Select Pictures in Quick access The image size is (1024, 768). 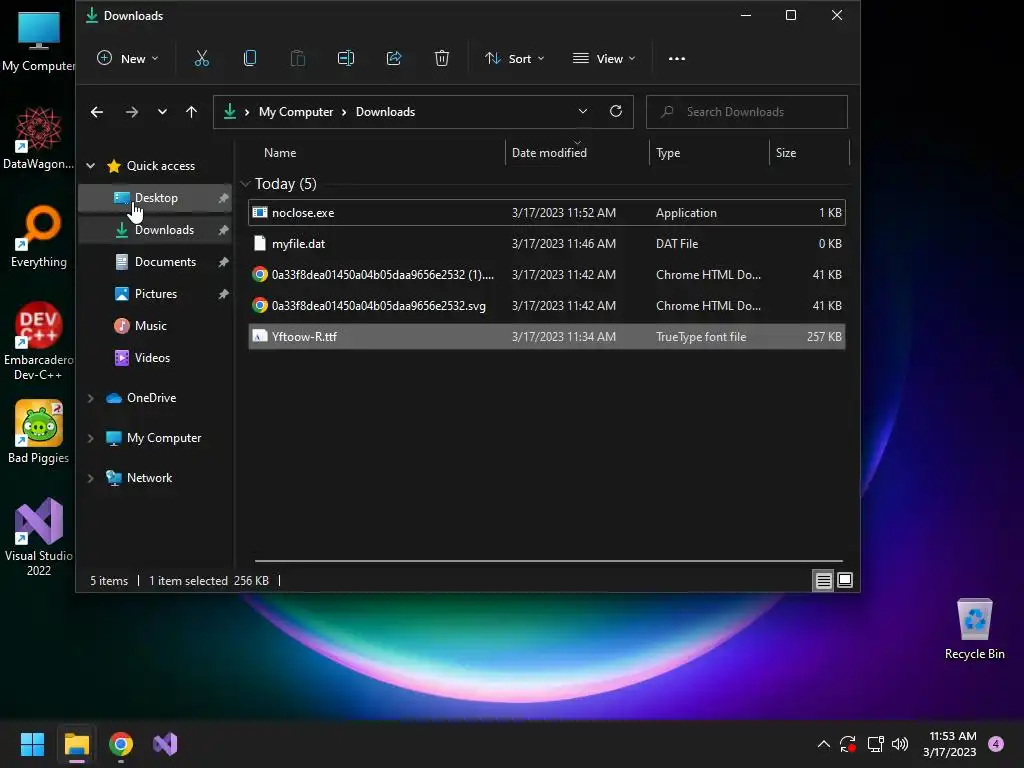pos(155,294)
